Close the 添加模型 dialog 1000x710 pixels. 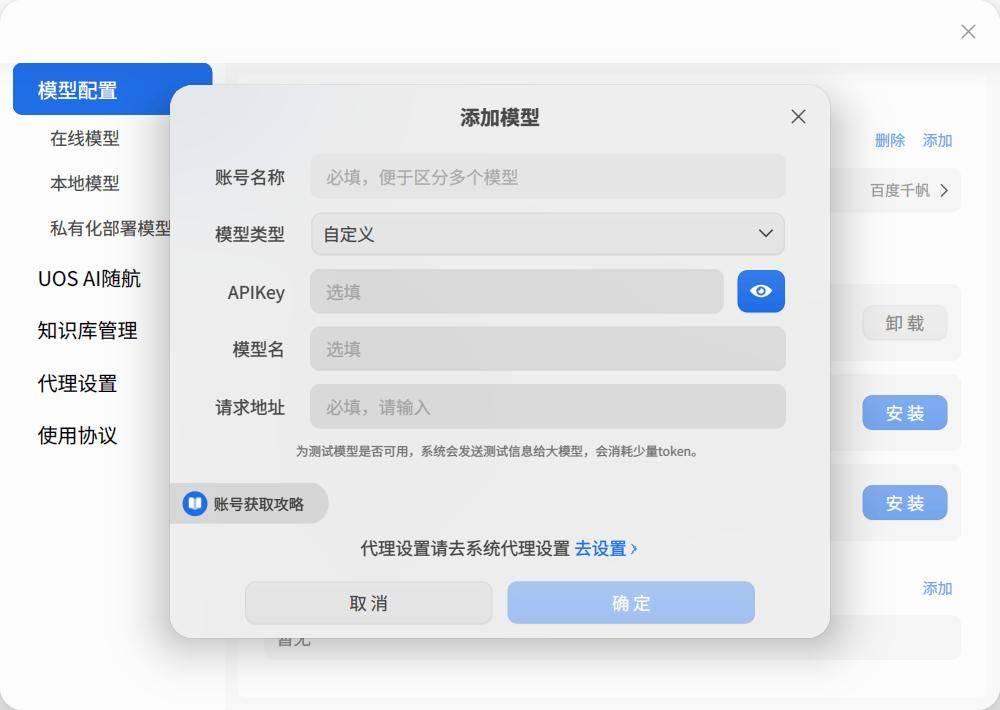point(798,117)
